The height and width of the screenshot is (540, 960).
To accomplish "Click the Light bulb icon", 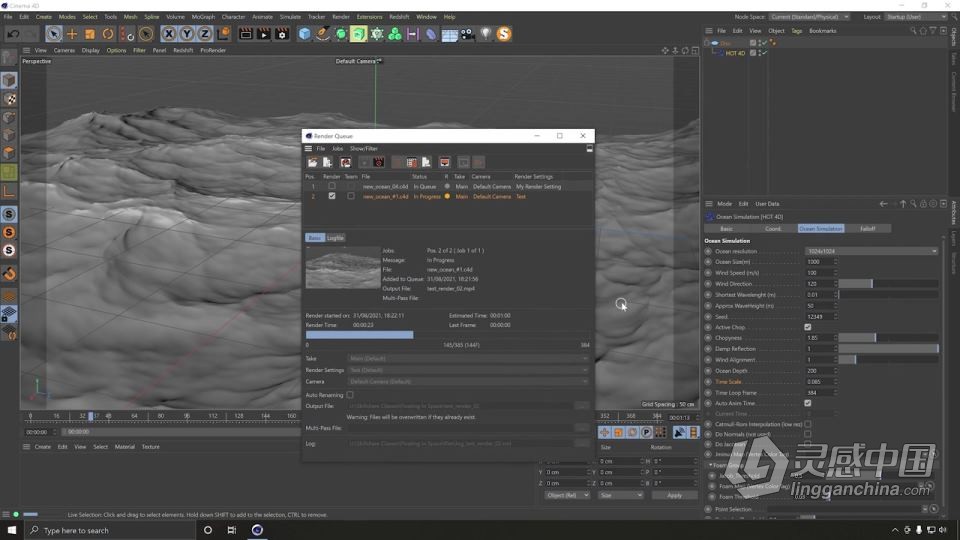I will 486,34.
